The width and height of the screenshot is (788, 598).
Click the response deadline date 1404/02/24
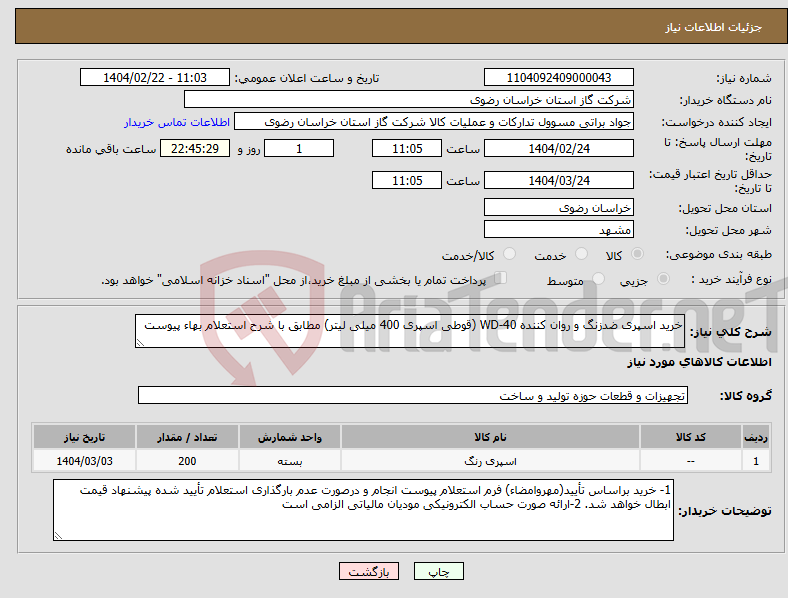click(x=559, y=148)
